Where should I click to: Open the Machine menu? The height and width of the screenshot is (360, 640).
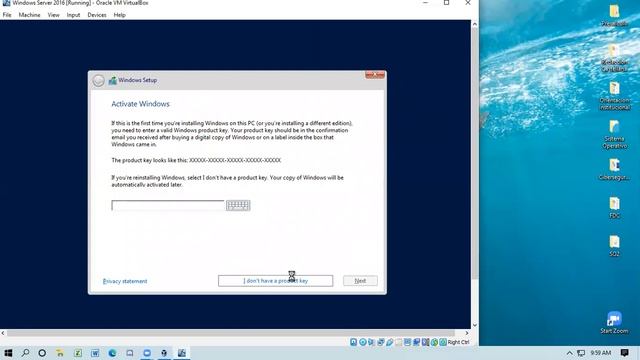(29, 15)
